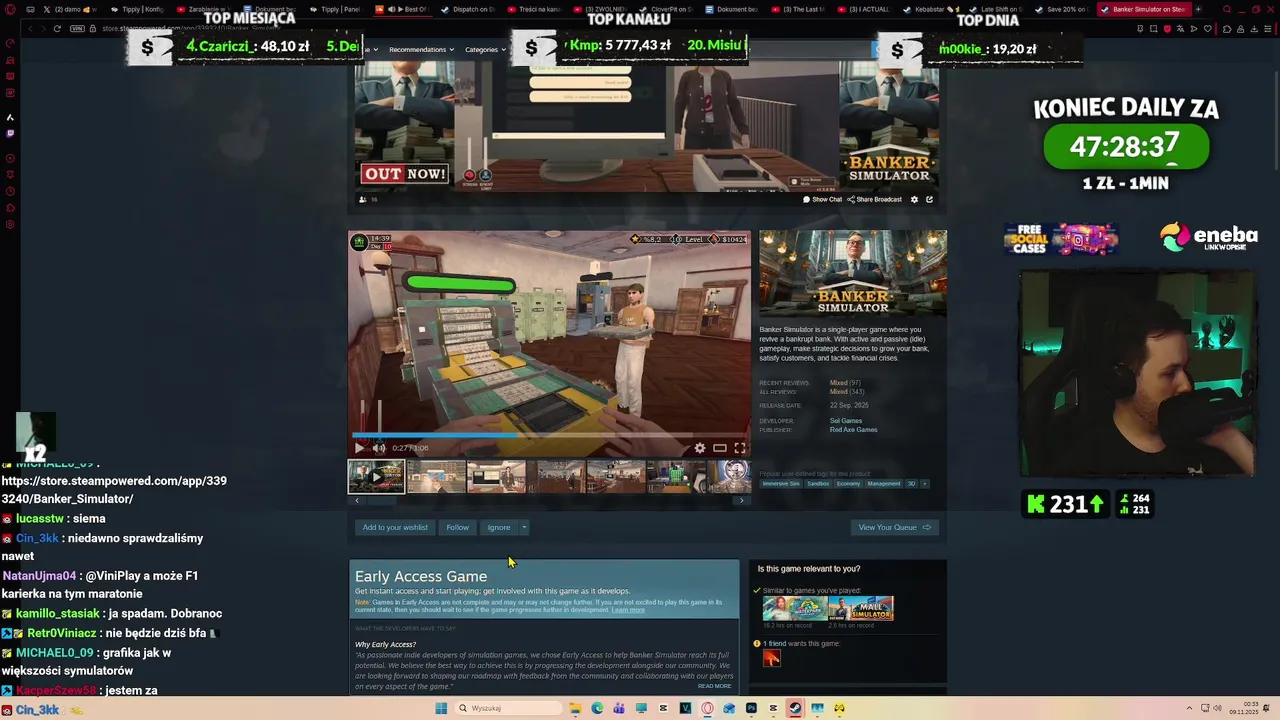The height and width of the screenshot is (720, 1280).
Task: Click the Ignore button
Action: pyautogui.click(x=499, y=527)
